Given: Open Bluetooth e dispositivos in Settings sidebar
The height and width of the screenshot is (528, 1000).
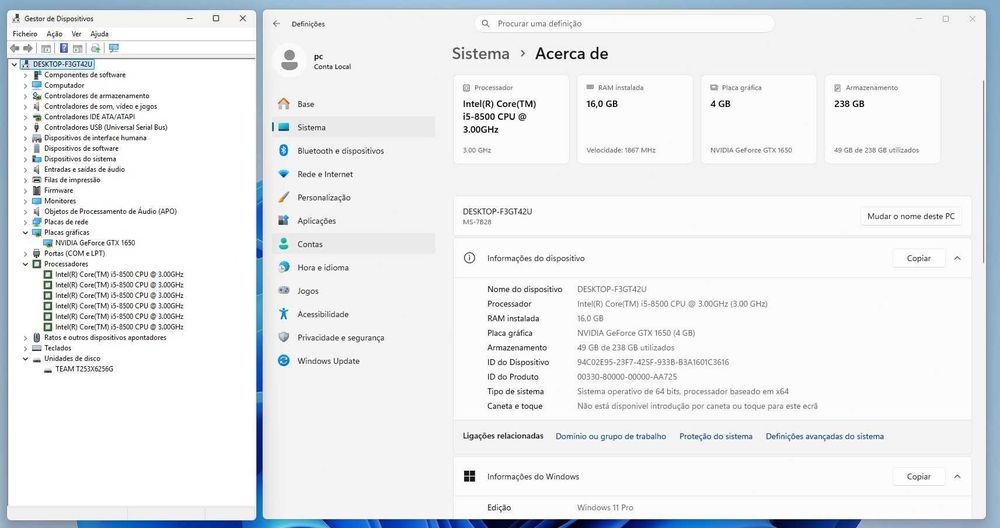Looking at the screenshot, I should pos(354,150).
